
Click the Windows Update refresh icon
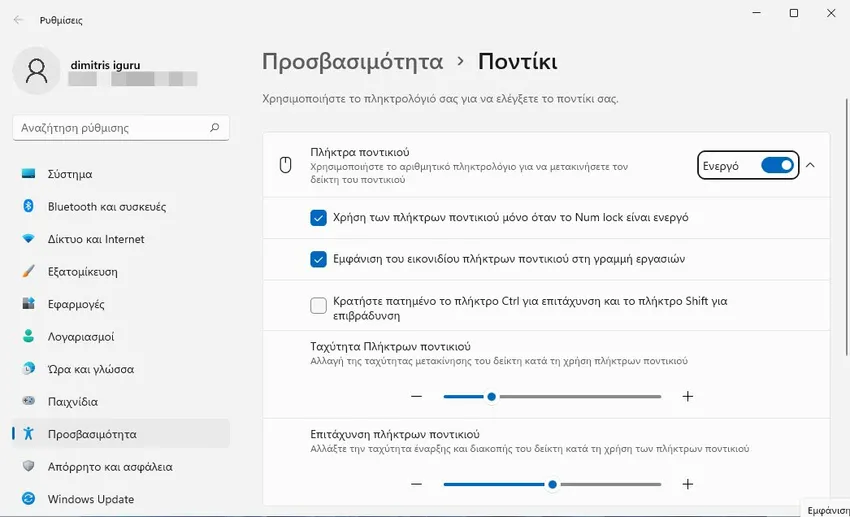click(x=28, y=499)
